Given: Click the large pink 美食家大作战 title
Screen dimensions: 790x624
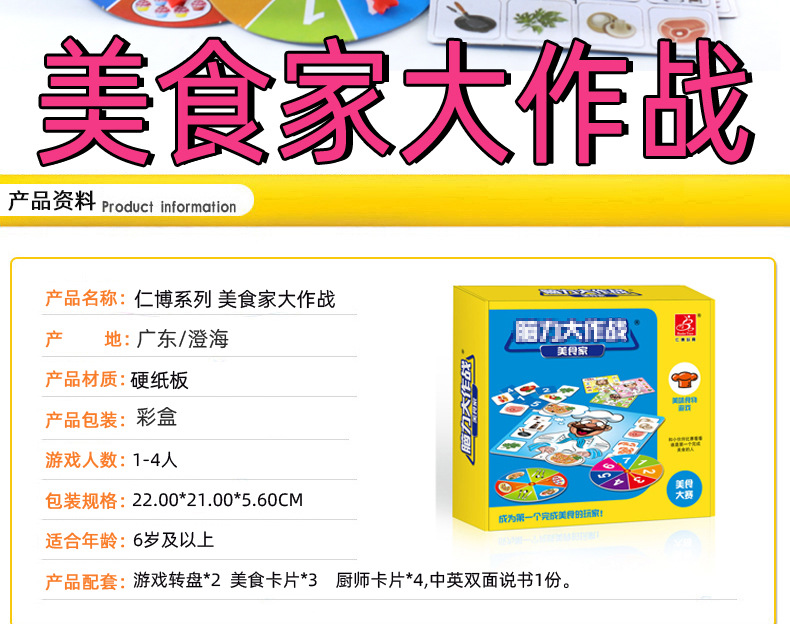Looking at the screenshot, I should pyautogui.click(x=395, y=102).
